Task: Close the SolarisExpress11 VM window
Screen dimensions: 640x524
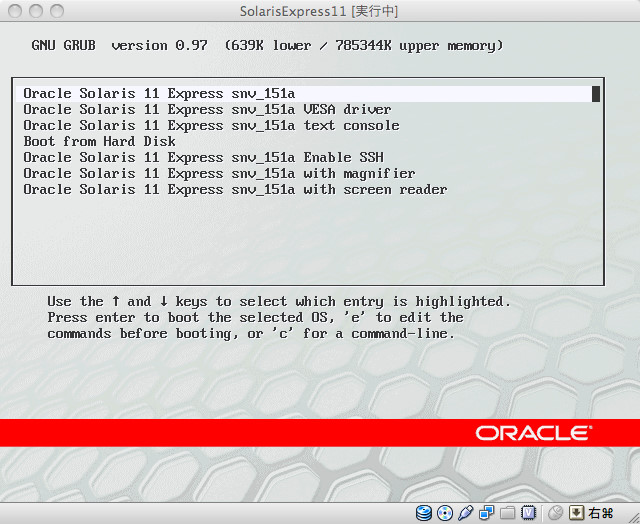Action: tap(15, 11)
